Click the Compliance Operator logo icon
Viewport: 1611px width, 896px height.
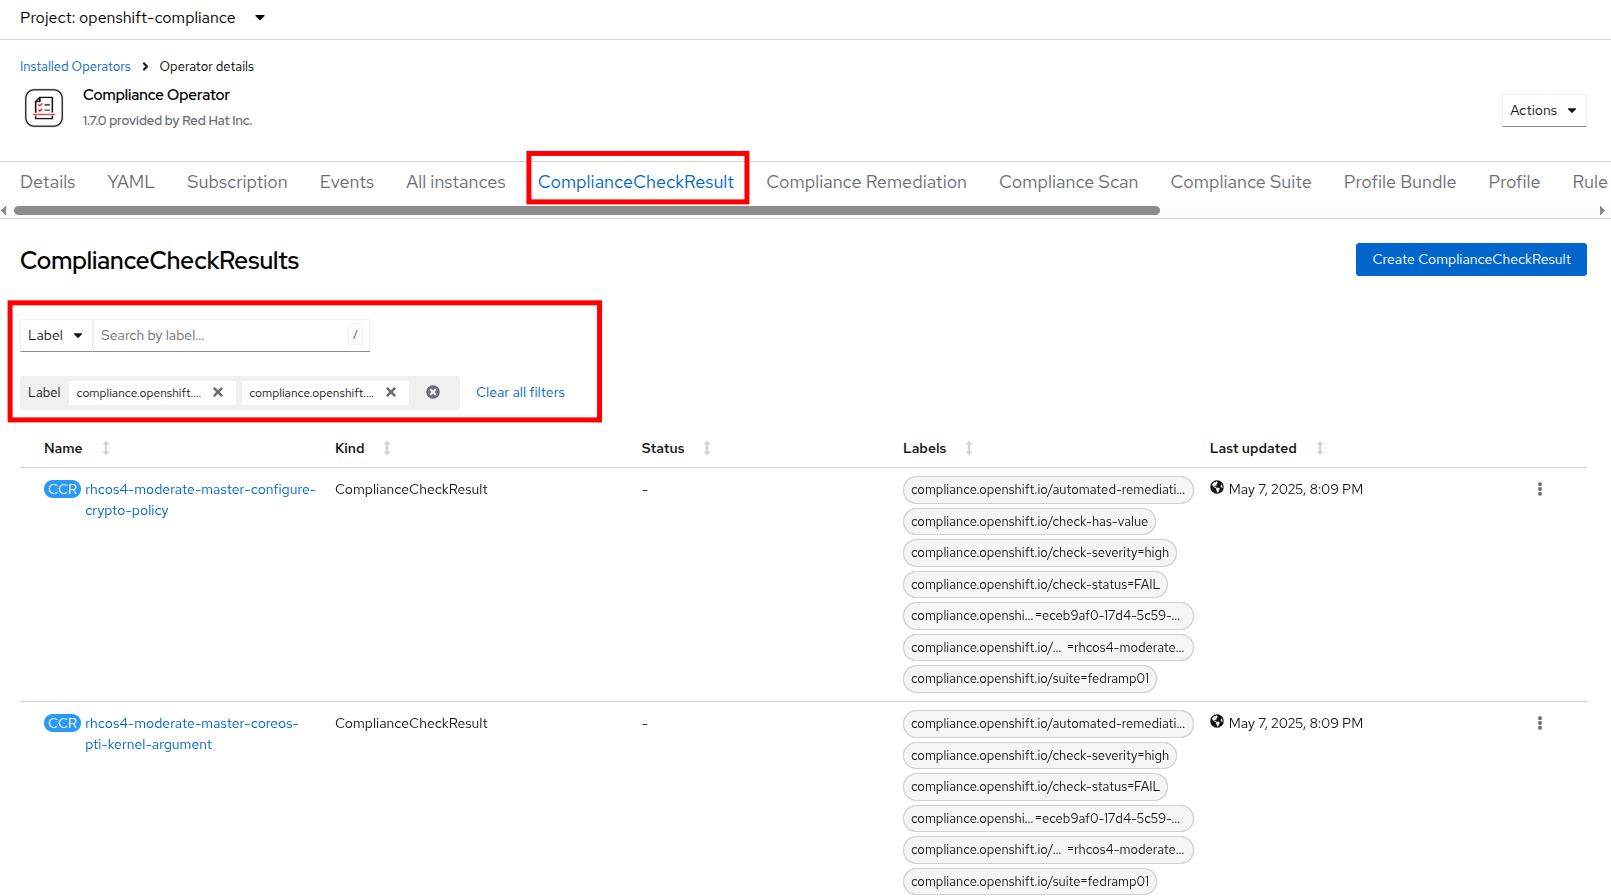[x=44, y=108]
